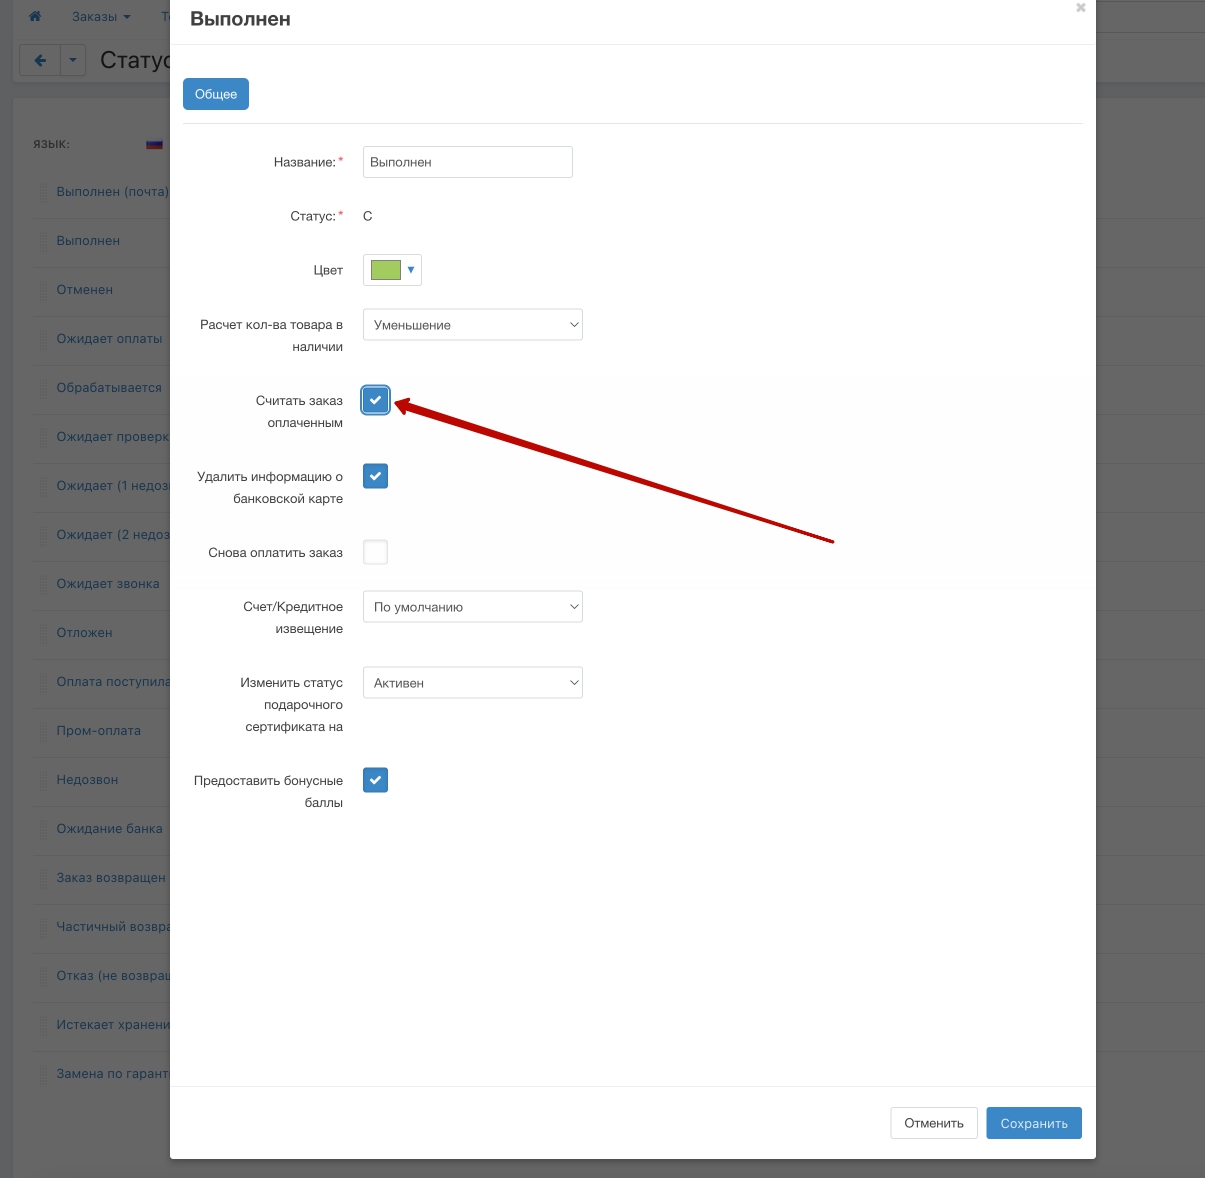Select the Общее tab

(216, 94)
